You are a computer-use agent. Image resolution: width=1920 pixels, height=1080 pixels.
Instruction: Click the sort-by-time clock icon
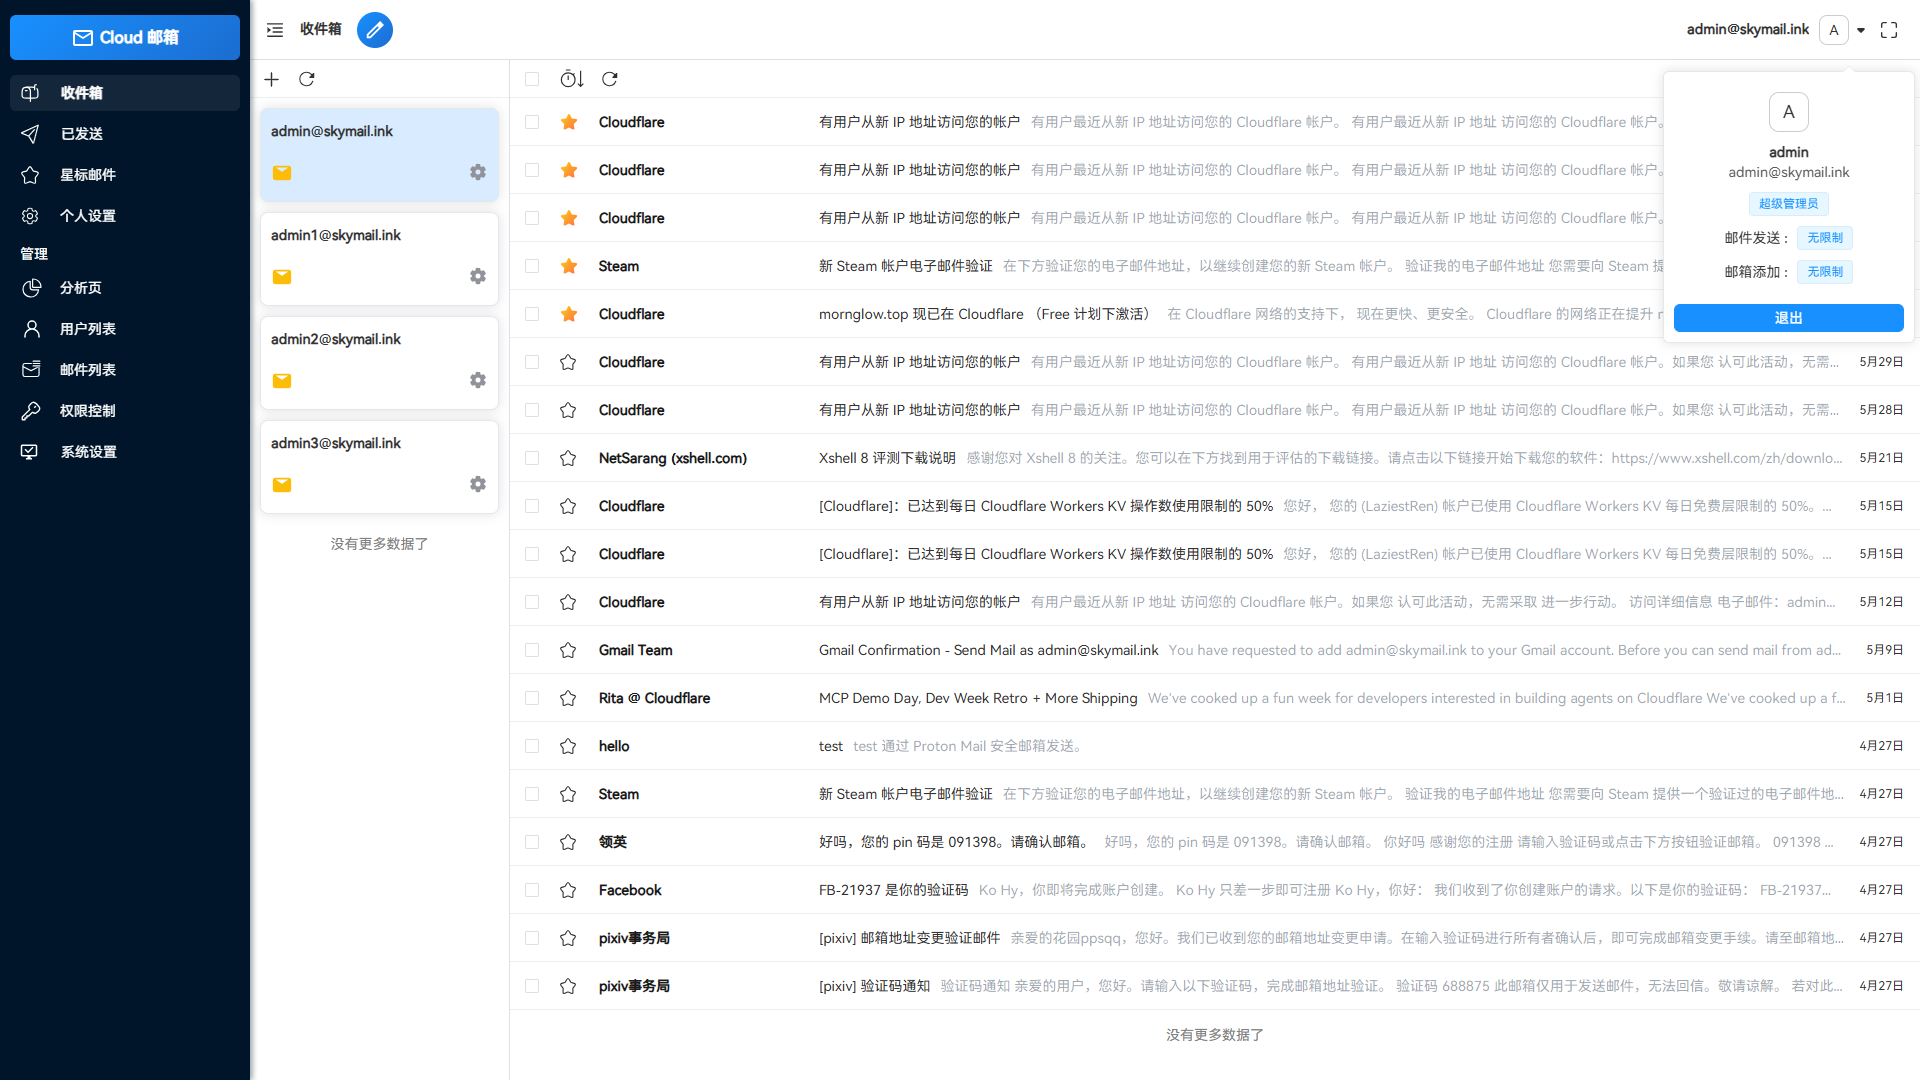pos(570,79)
